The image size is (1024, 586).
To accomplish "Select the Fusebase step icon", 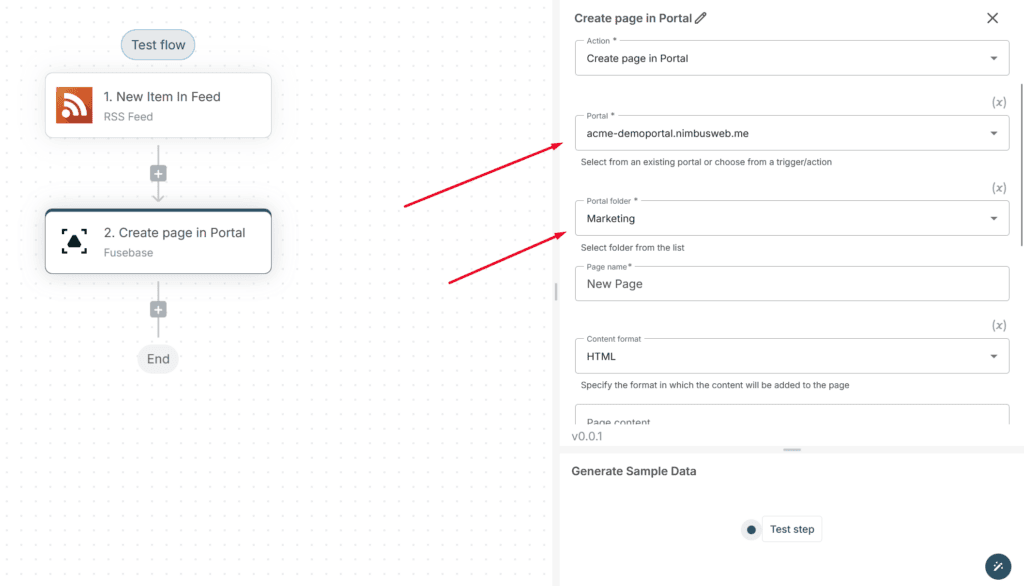I will [x=74, y=241].
